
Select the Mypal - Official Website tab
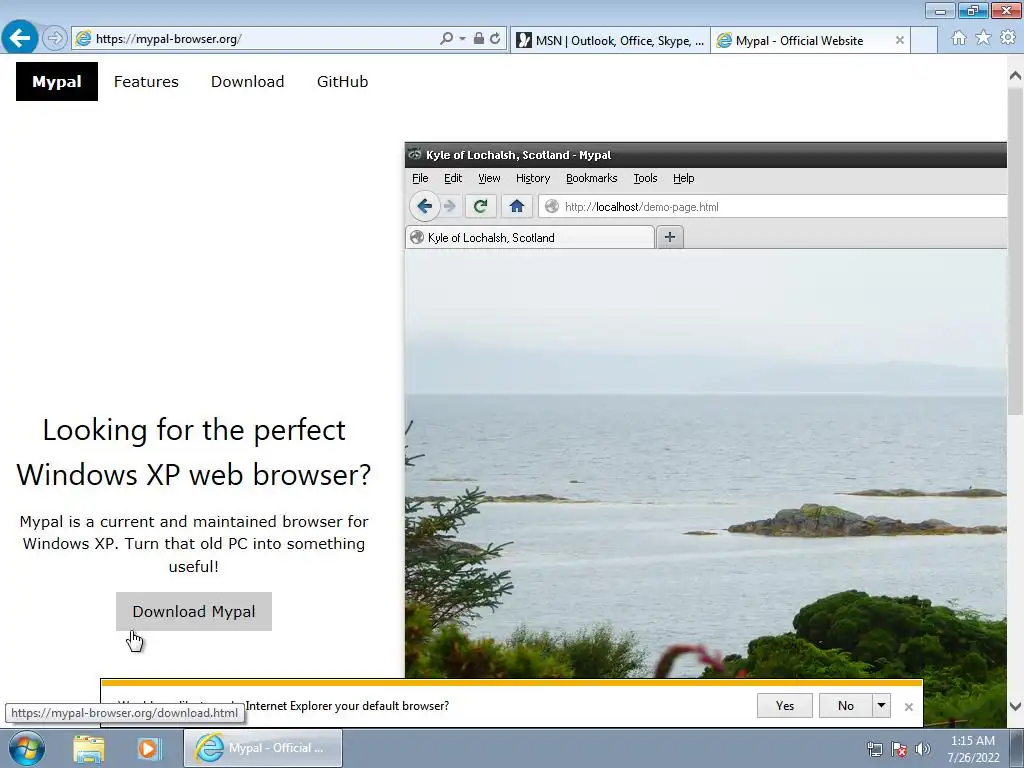point(800,40)
